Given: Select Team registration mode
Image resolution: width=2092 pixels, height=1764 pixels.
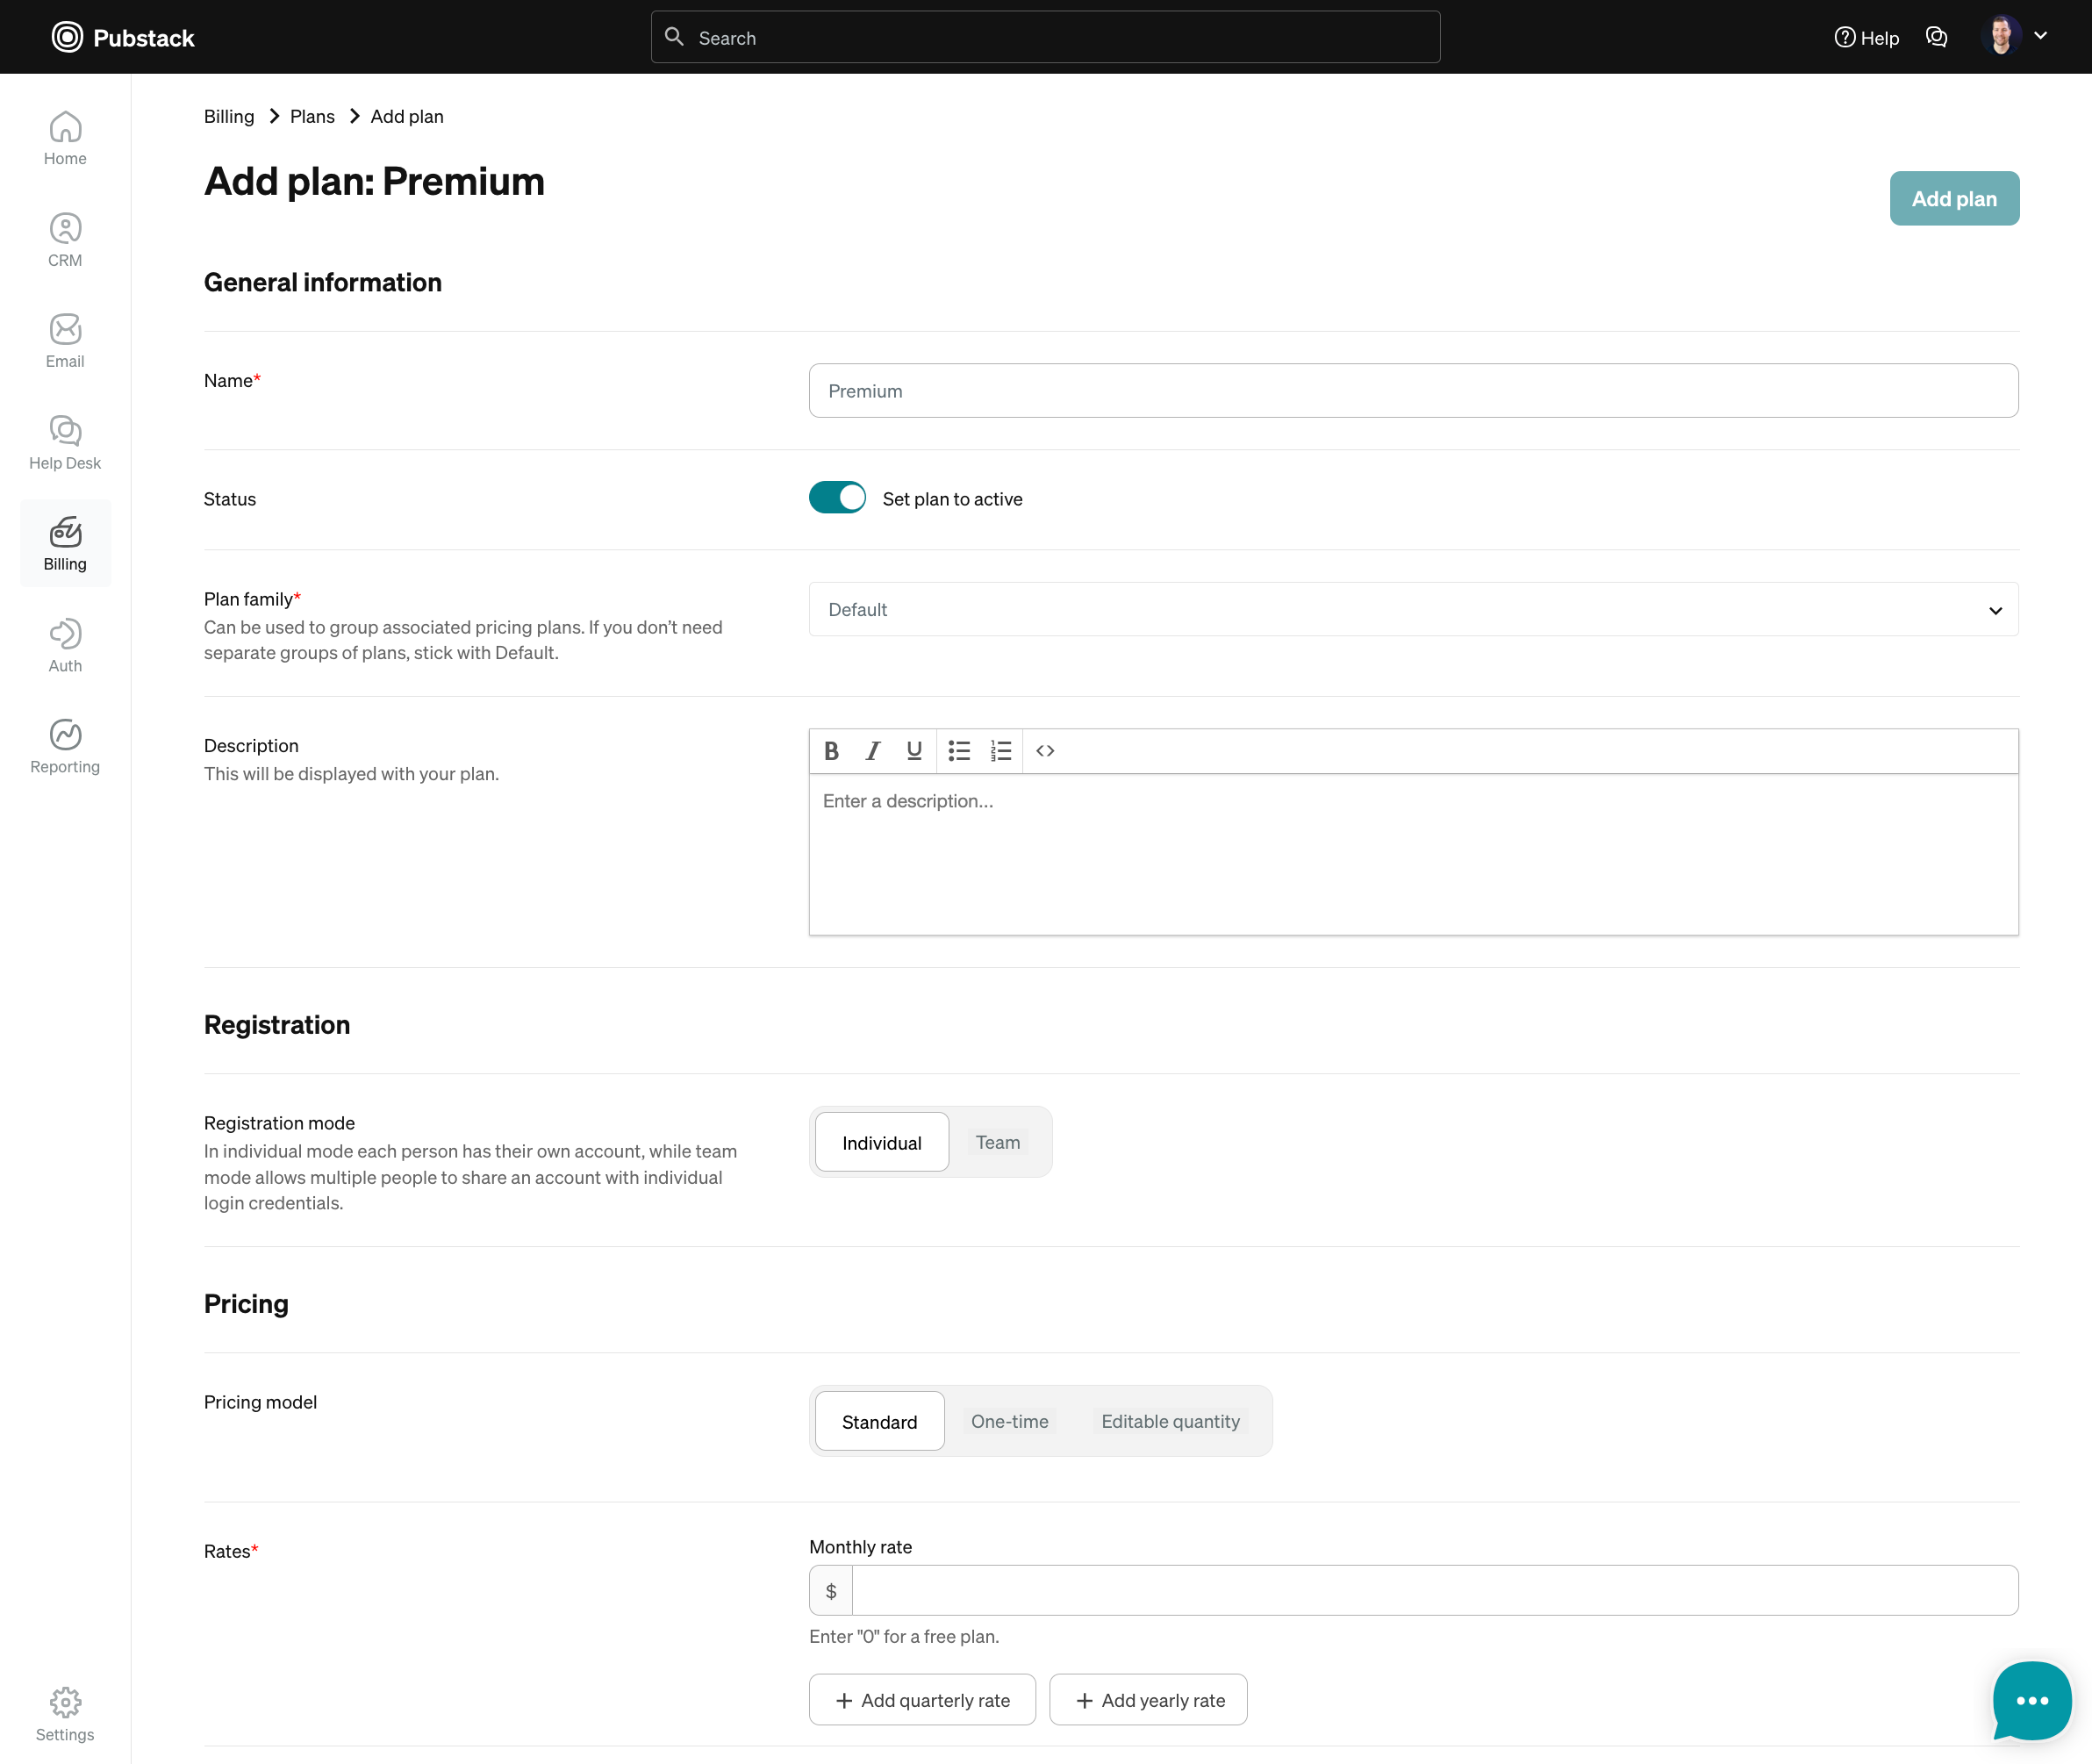Looking at the screenshot, I should [x=997, y=1142].
